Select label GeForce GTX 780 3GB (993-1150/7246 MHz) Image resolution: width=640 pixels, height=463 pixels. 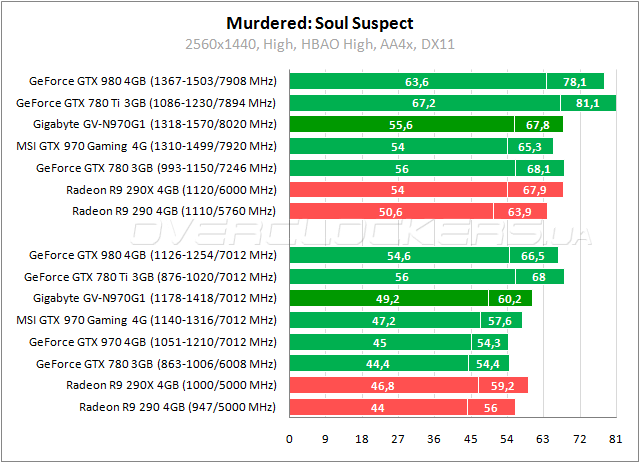pyautogui.click(x=156, y=168)
